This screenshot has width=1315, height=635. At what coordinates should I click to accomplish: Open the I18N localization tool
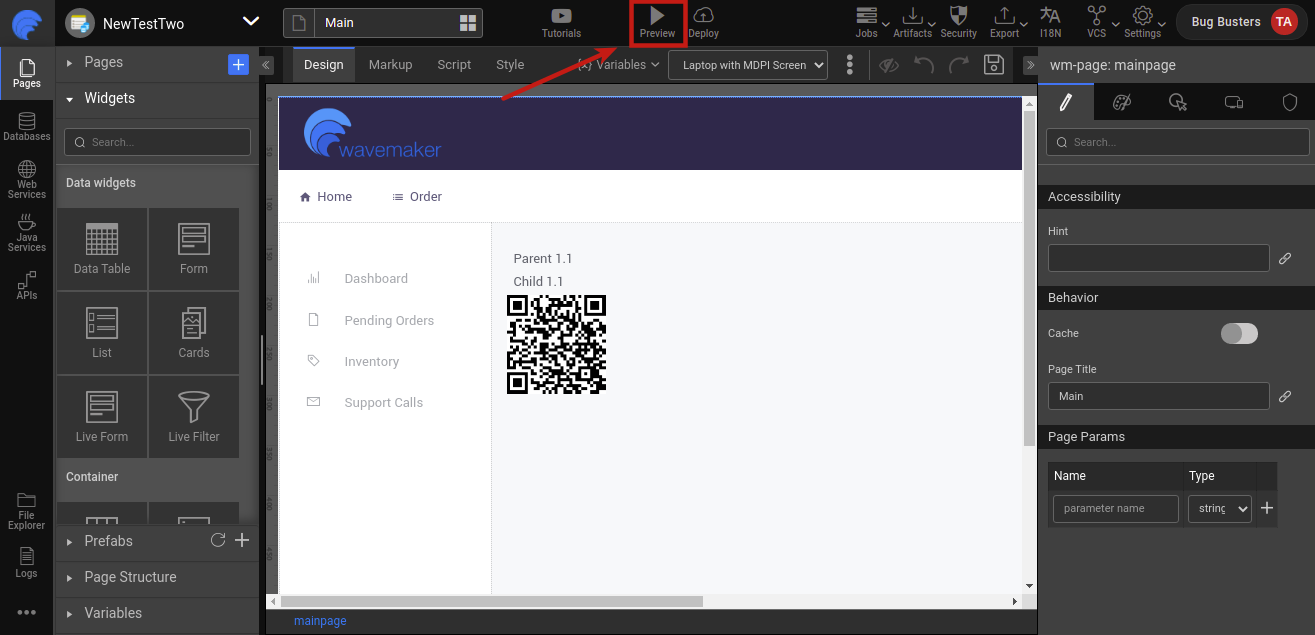1051,22
